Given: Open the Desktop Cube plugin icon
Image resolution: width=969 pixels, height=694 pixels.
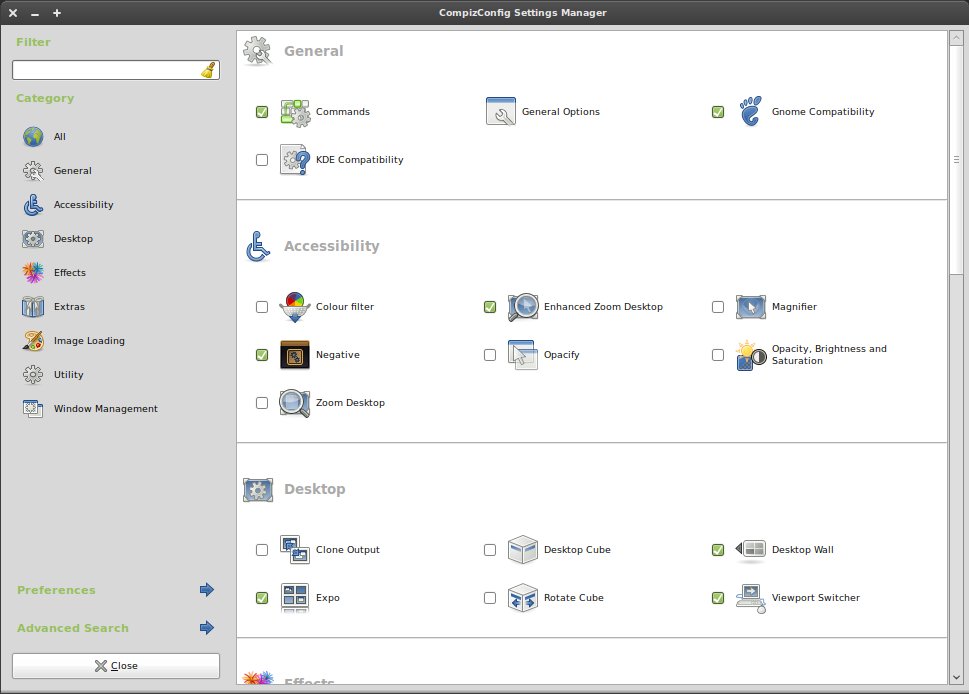Looking at the screenshot, I should click(523, 550).
